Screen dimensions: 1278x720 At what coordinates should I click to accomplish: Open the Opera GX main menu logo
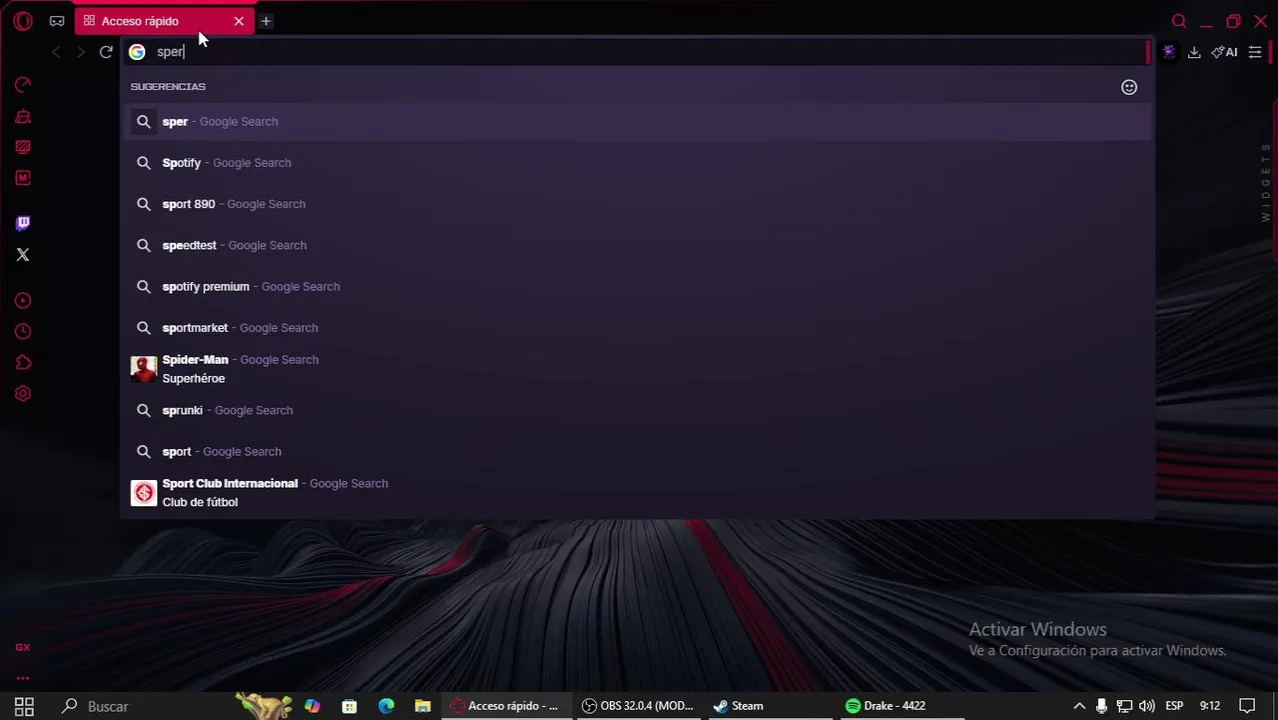tap(23, 21)
